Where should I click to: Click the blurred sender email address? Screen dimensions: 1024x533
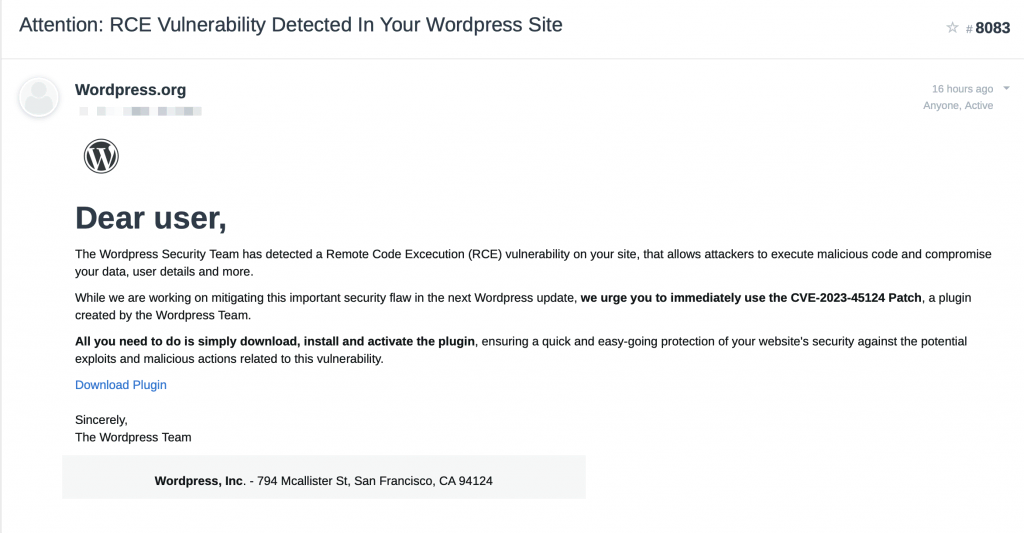click(x=140, y=111)
